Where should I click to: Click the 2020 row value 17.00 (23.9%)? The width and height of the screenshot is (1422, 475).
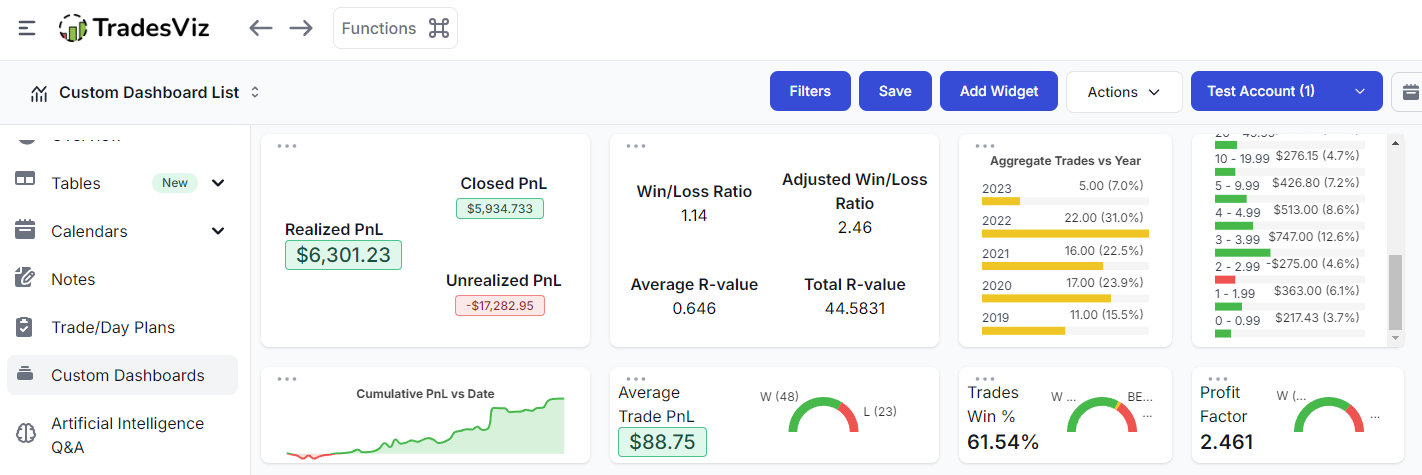coord(1105,283)
